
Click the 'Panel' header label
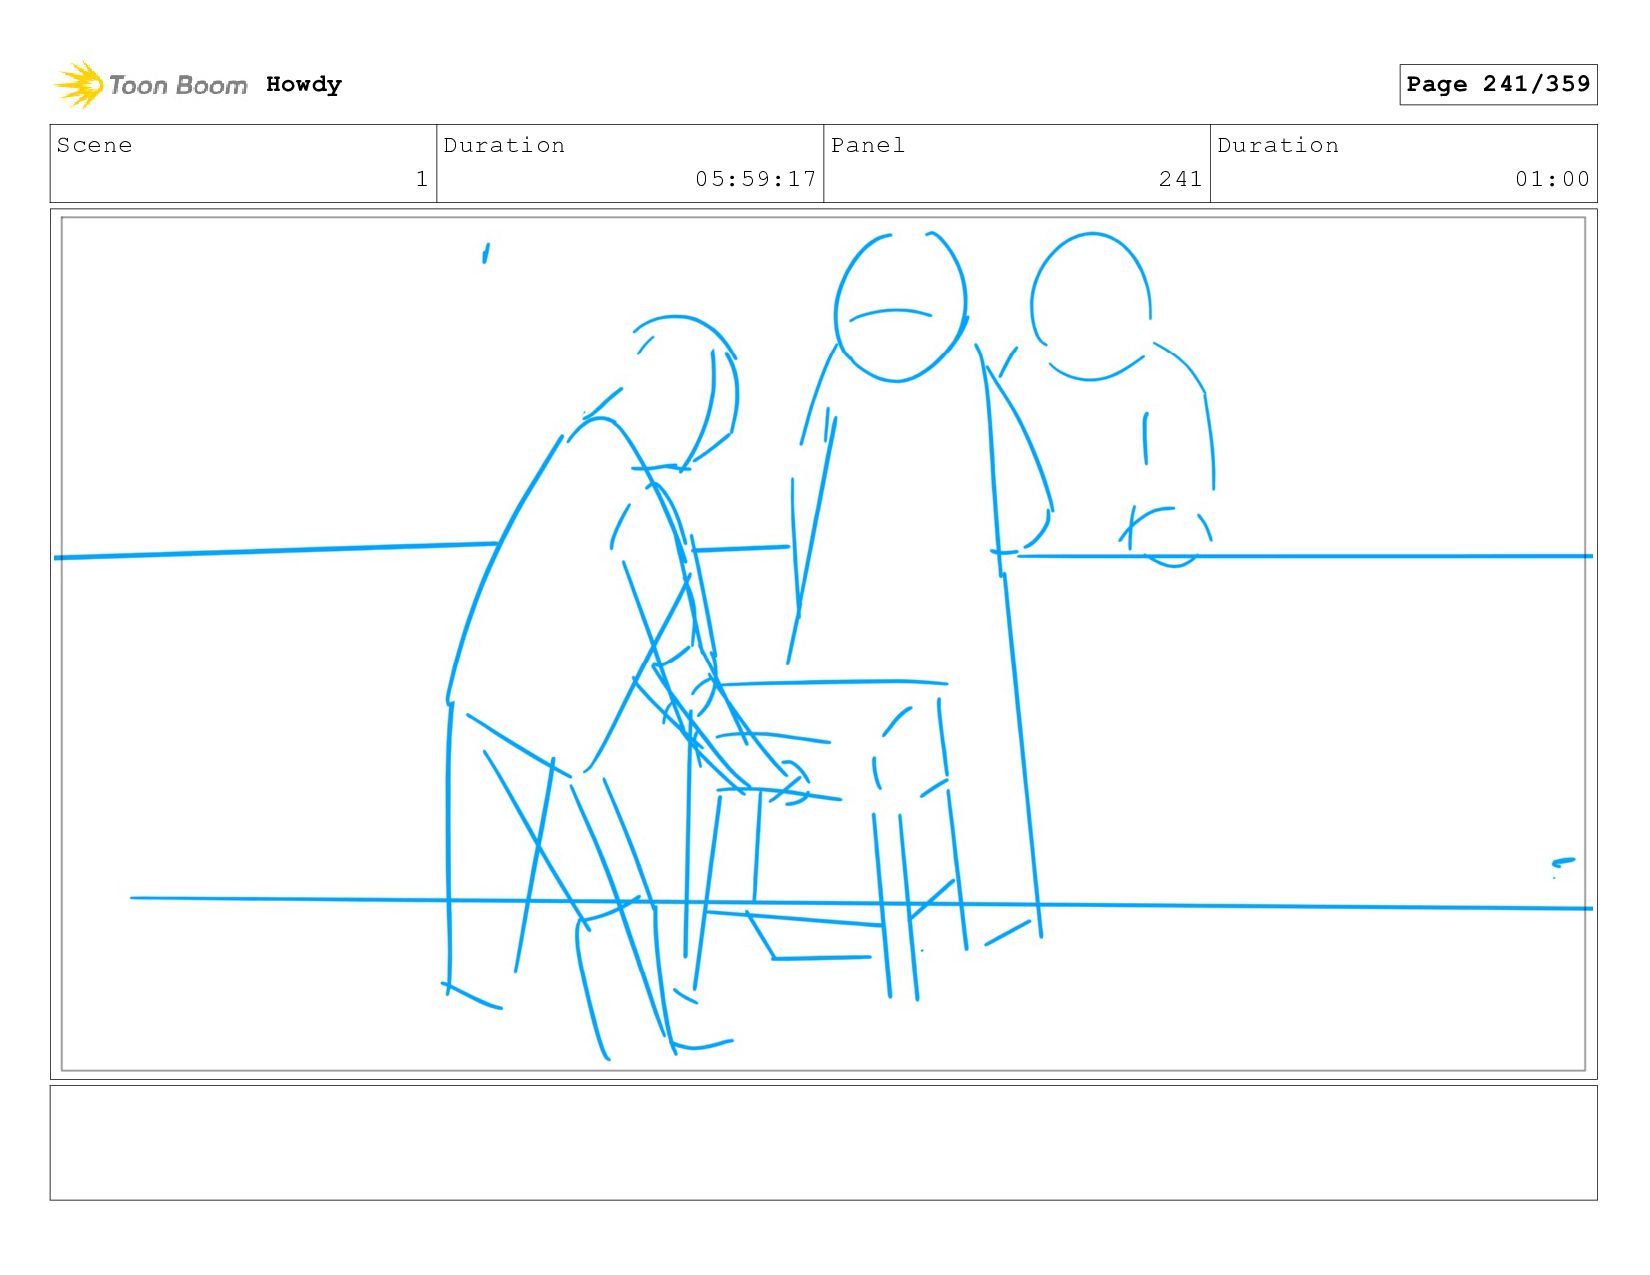pyautogui.click(x=868, y=145)
